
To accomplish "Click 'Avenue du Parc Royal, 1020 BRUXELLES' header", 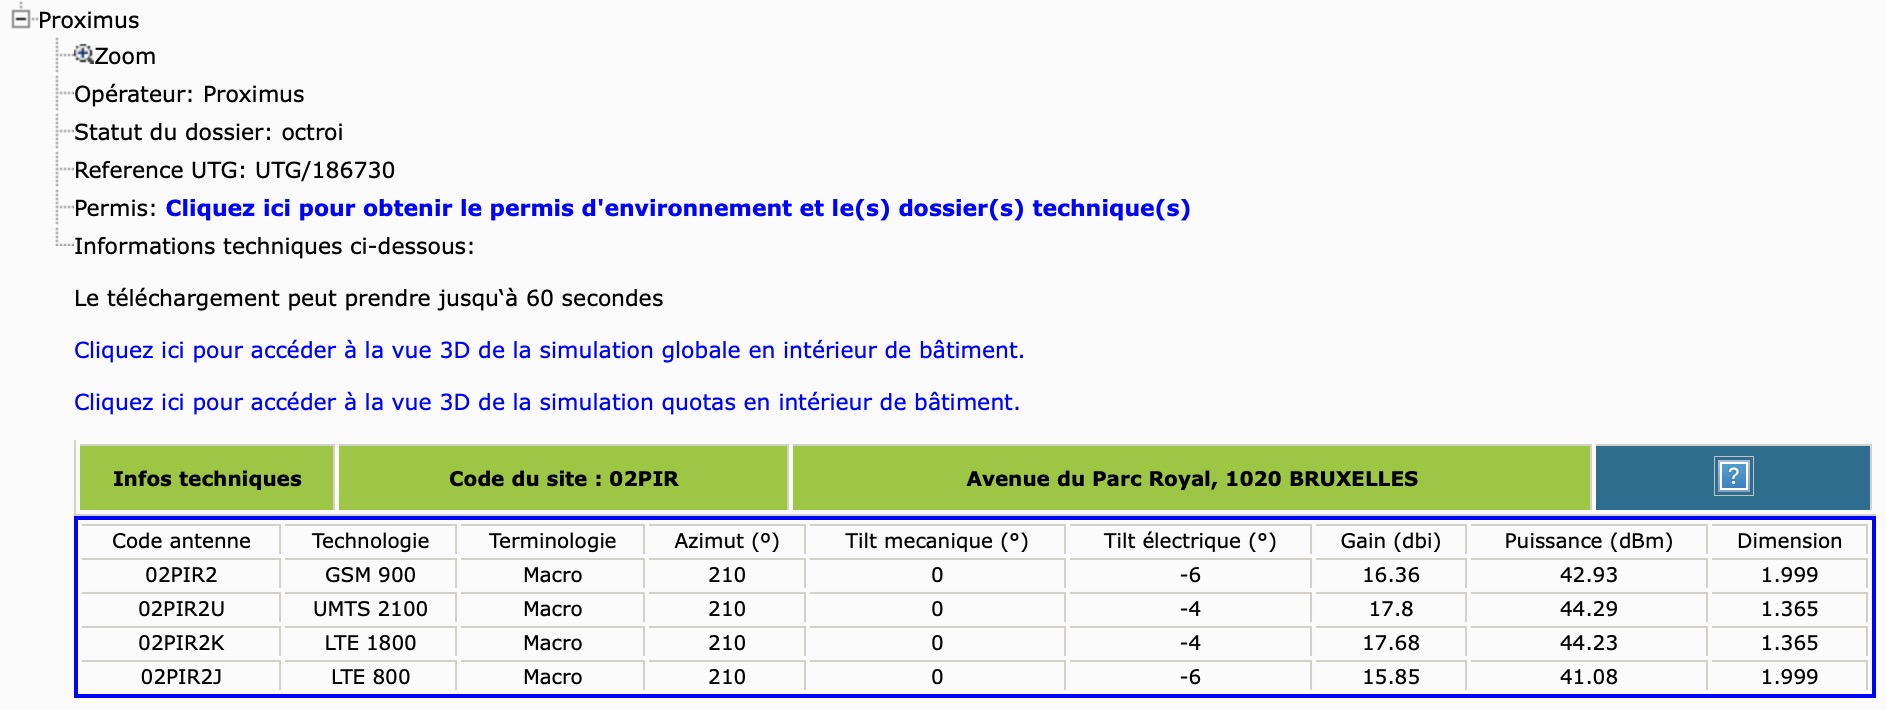I will point(1192,478).
